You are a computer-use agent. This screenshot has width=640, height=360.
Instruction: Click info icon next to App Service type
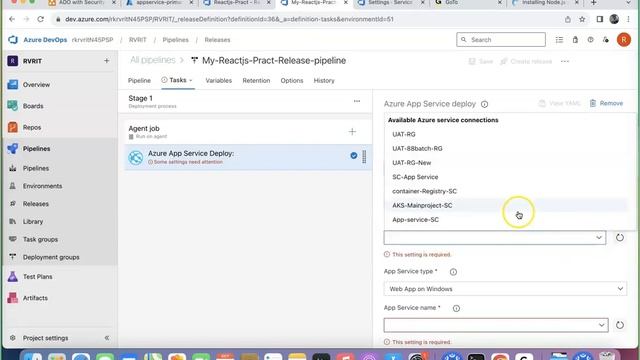[x=453, y=272]
